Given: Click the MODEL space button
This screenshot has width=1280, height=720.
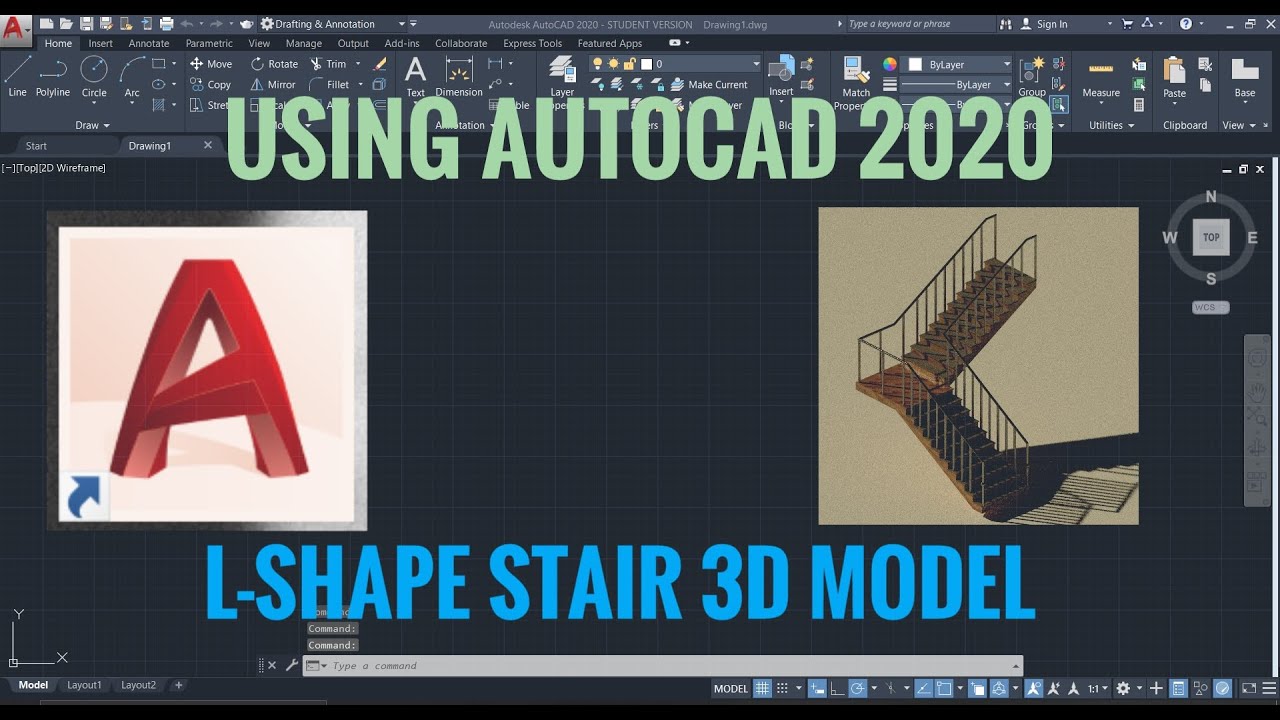Looking at the screenshot, I should 731,688.
